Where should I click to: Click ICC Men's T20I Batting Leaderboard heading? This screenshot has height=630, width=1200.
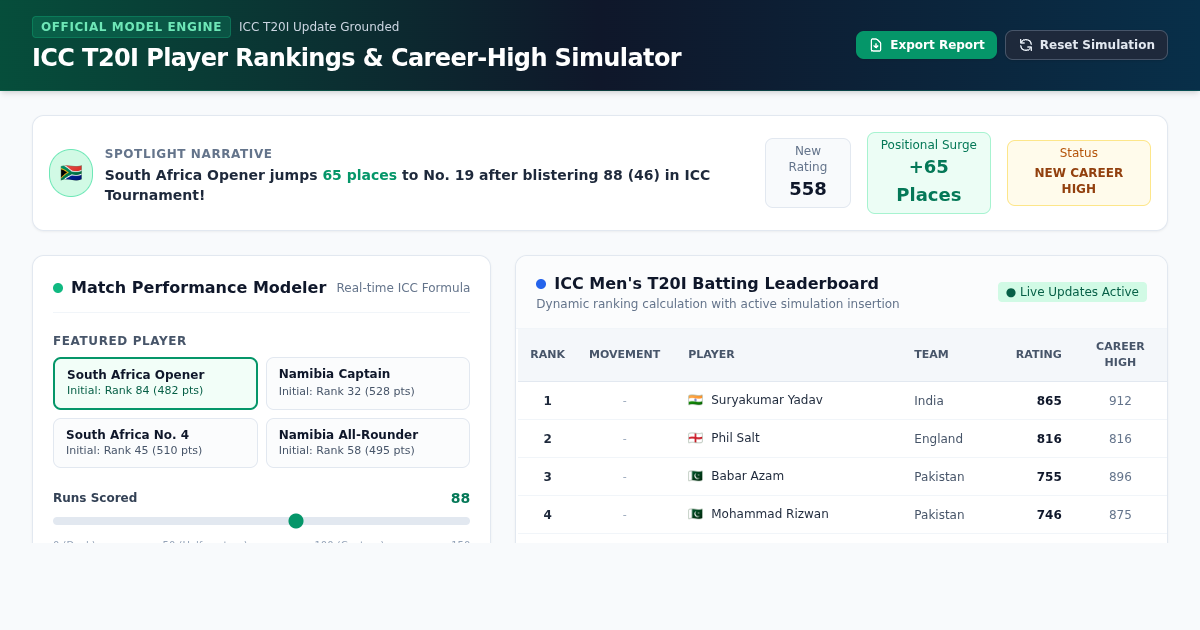point(716,284)
